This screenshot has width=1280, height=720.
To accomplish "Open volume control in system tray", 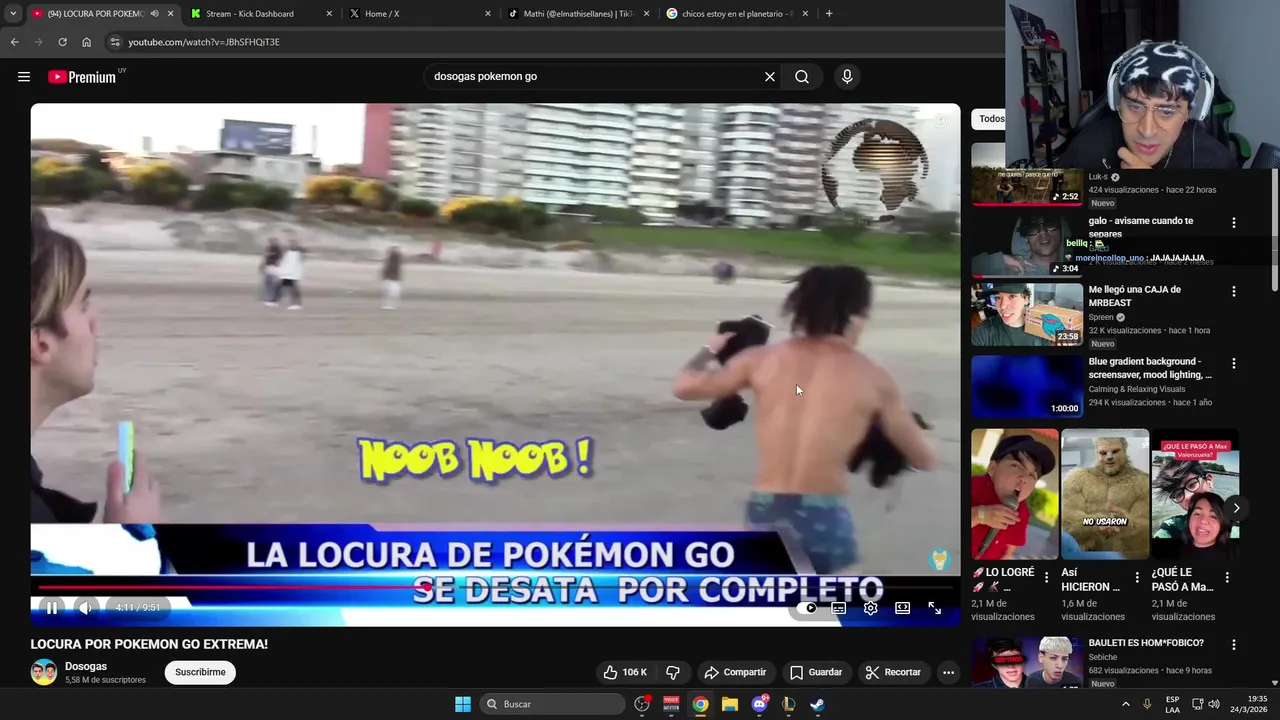I will pos(1213,704).
